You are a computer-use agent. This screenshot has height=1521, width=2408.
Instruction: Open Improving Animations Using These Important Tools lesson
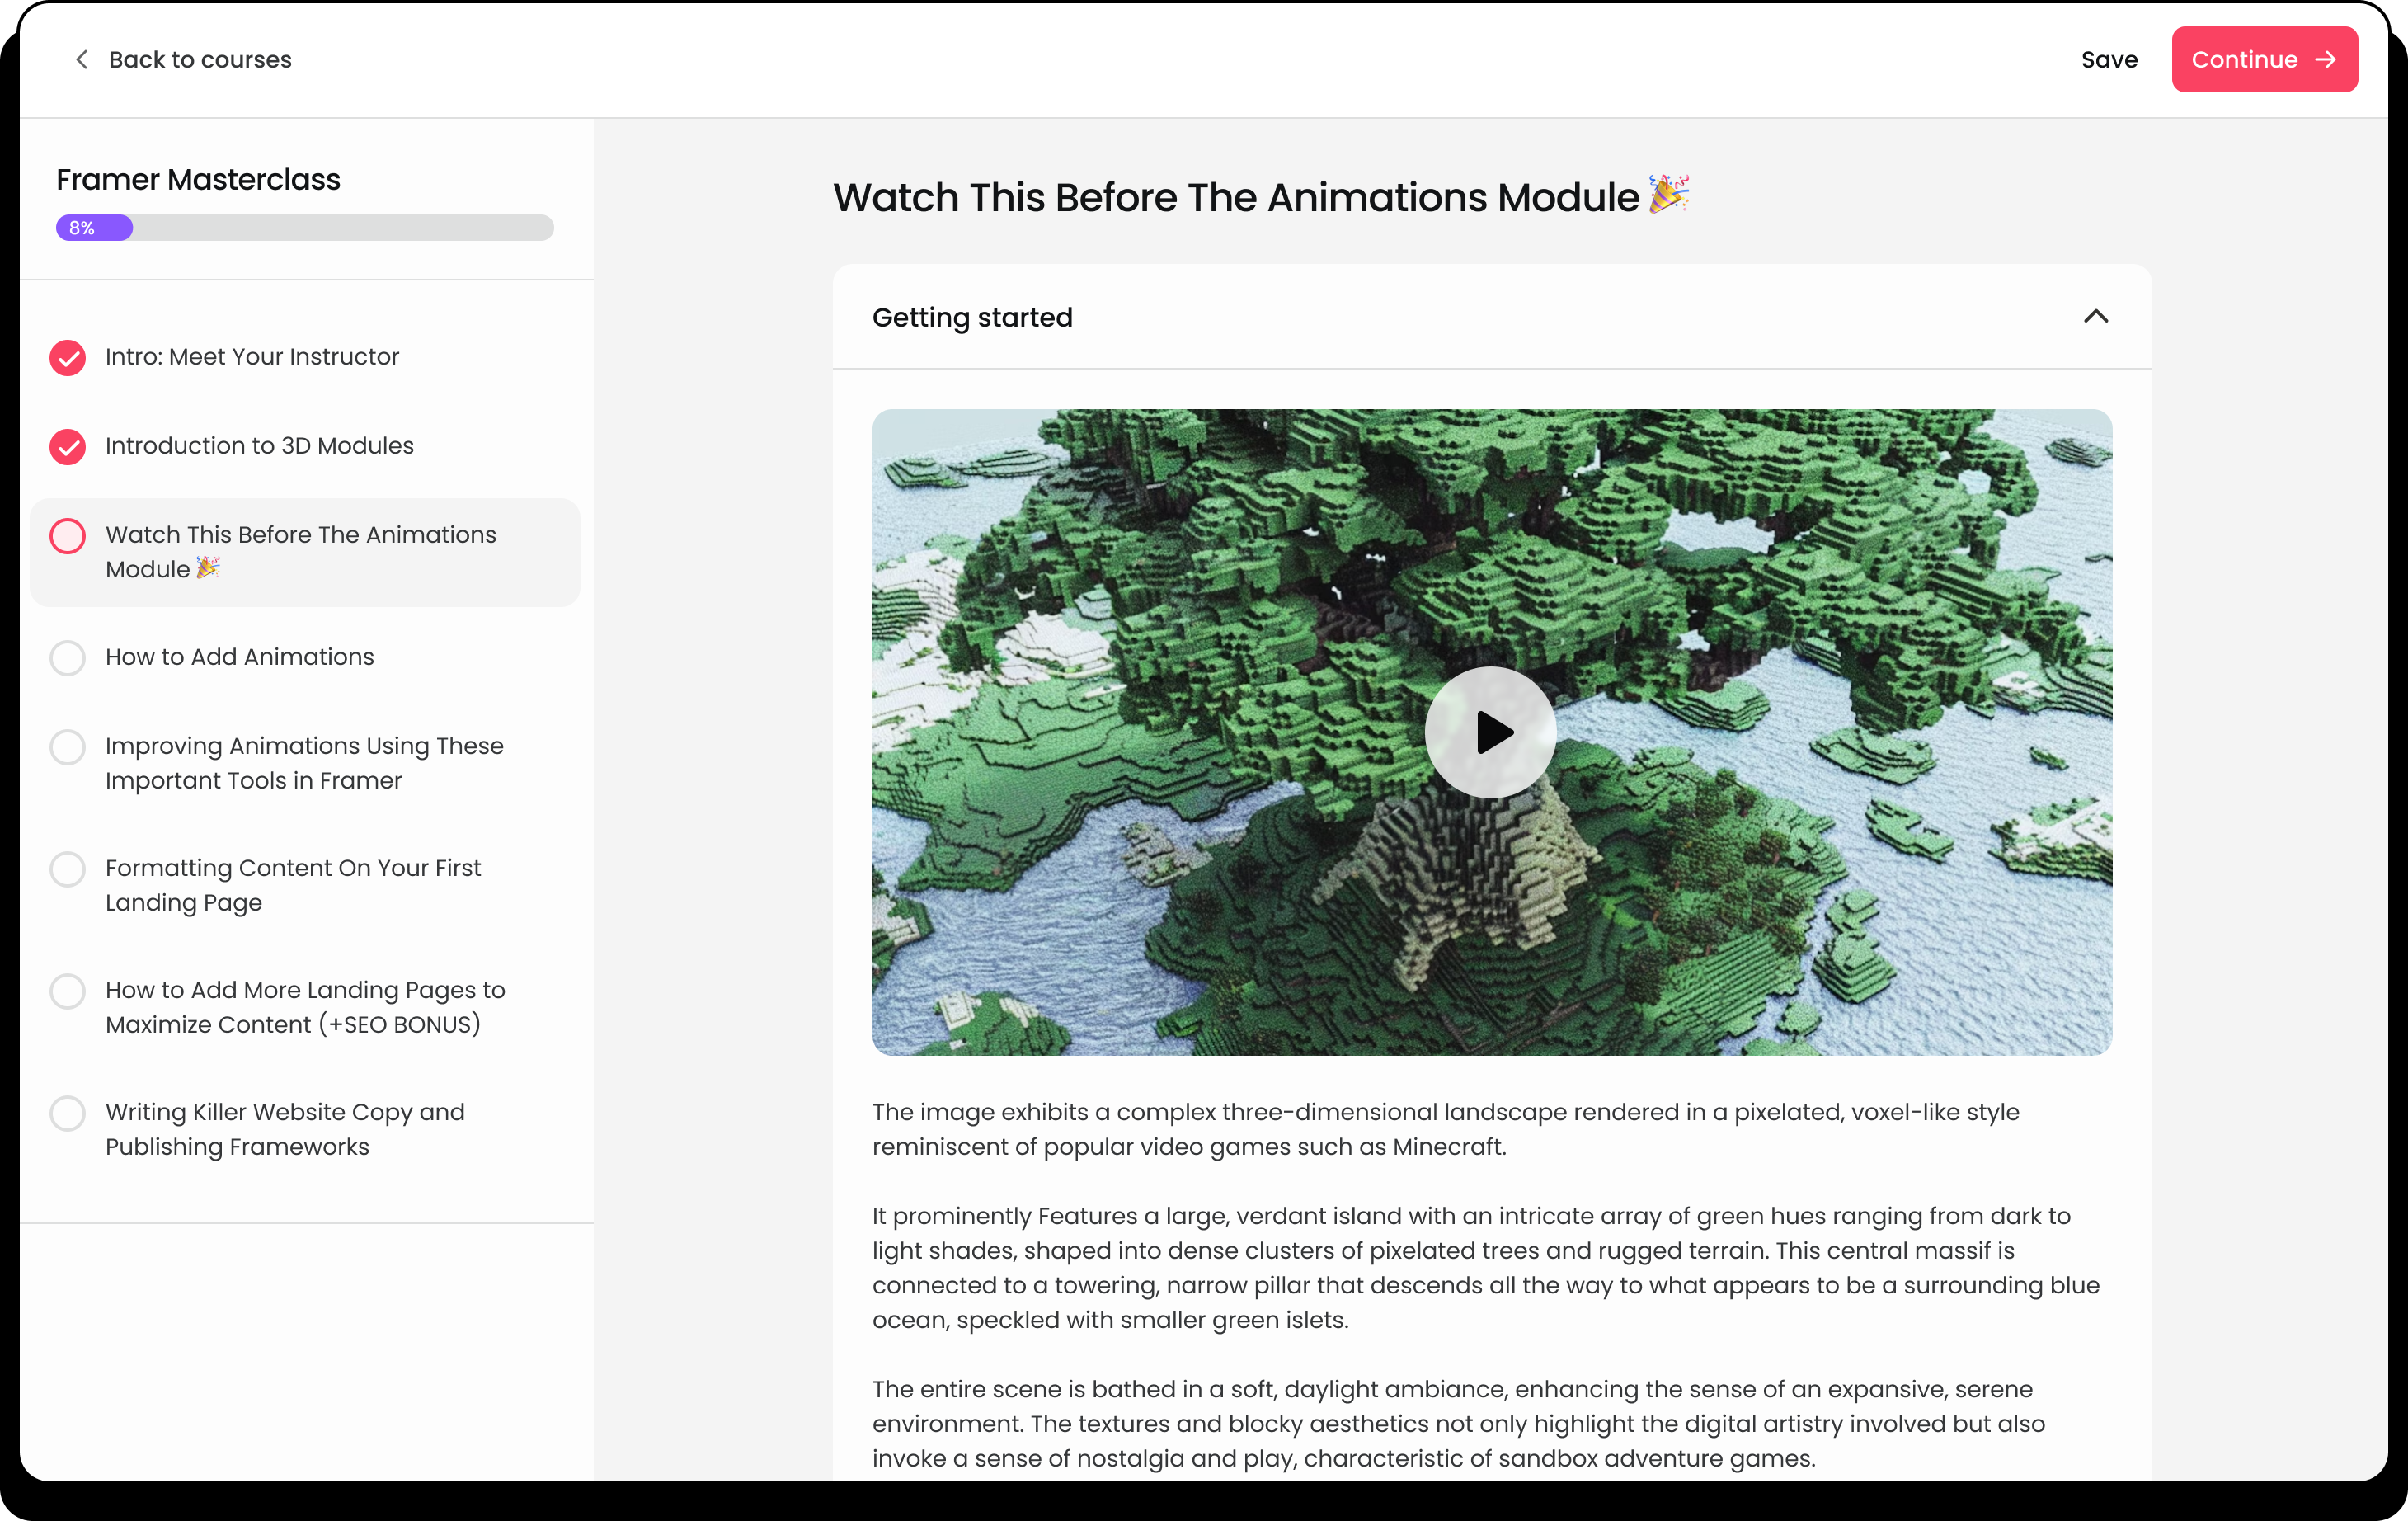[x=304, y=763]
